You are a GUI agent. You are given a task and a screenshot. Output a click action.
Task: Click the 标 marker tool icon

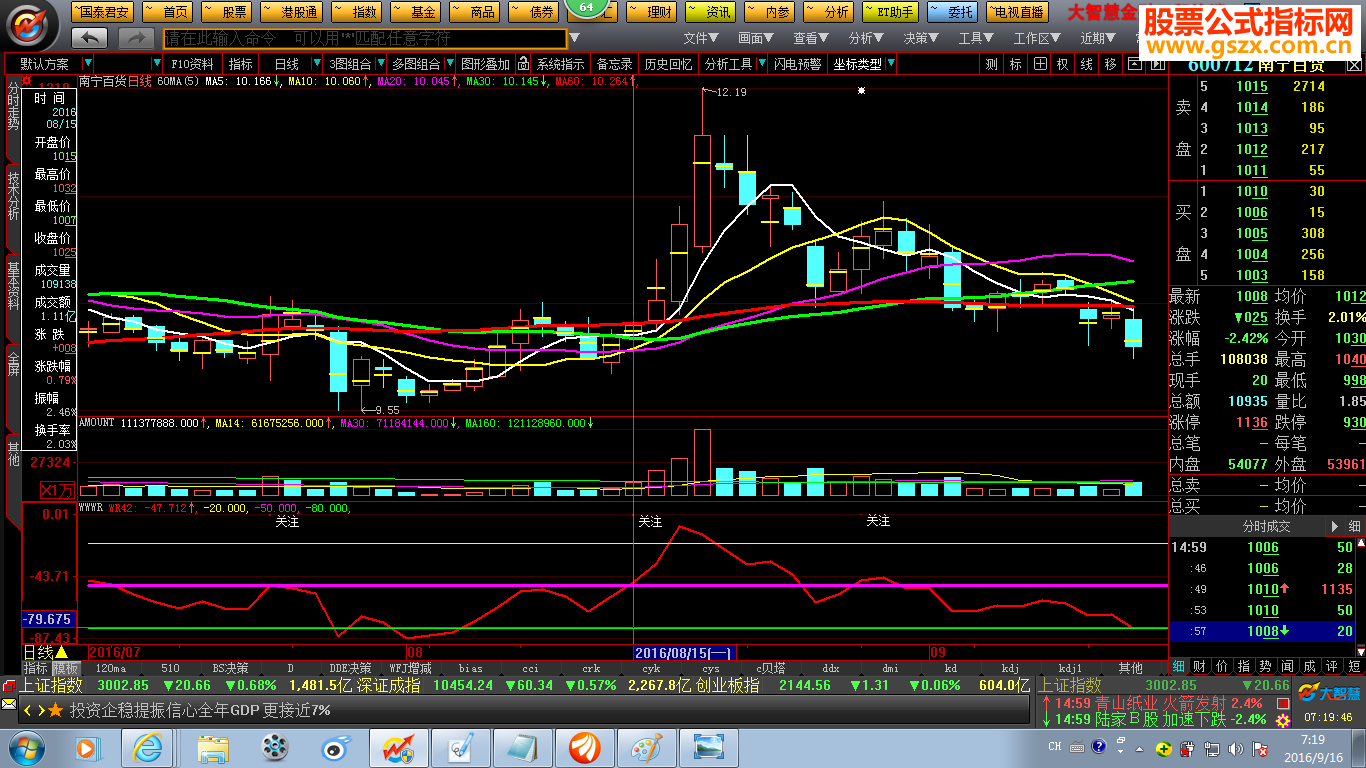1015,64
